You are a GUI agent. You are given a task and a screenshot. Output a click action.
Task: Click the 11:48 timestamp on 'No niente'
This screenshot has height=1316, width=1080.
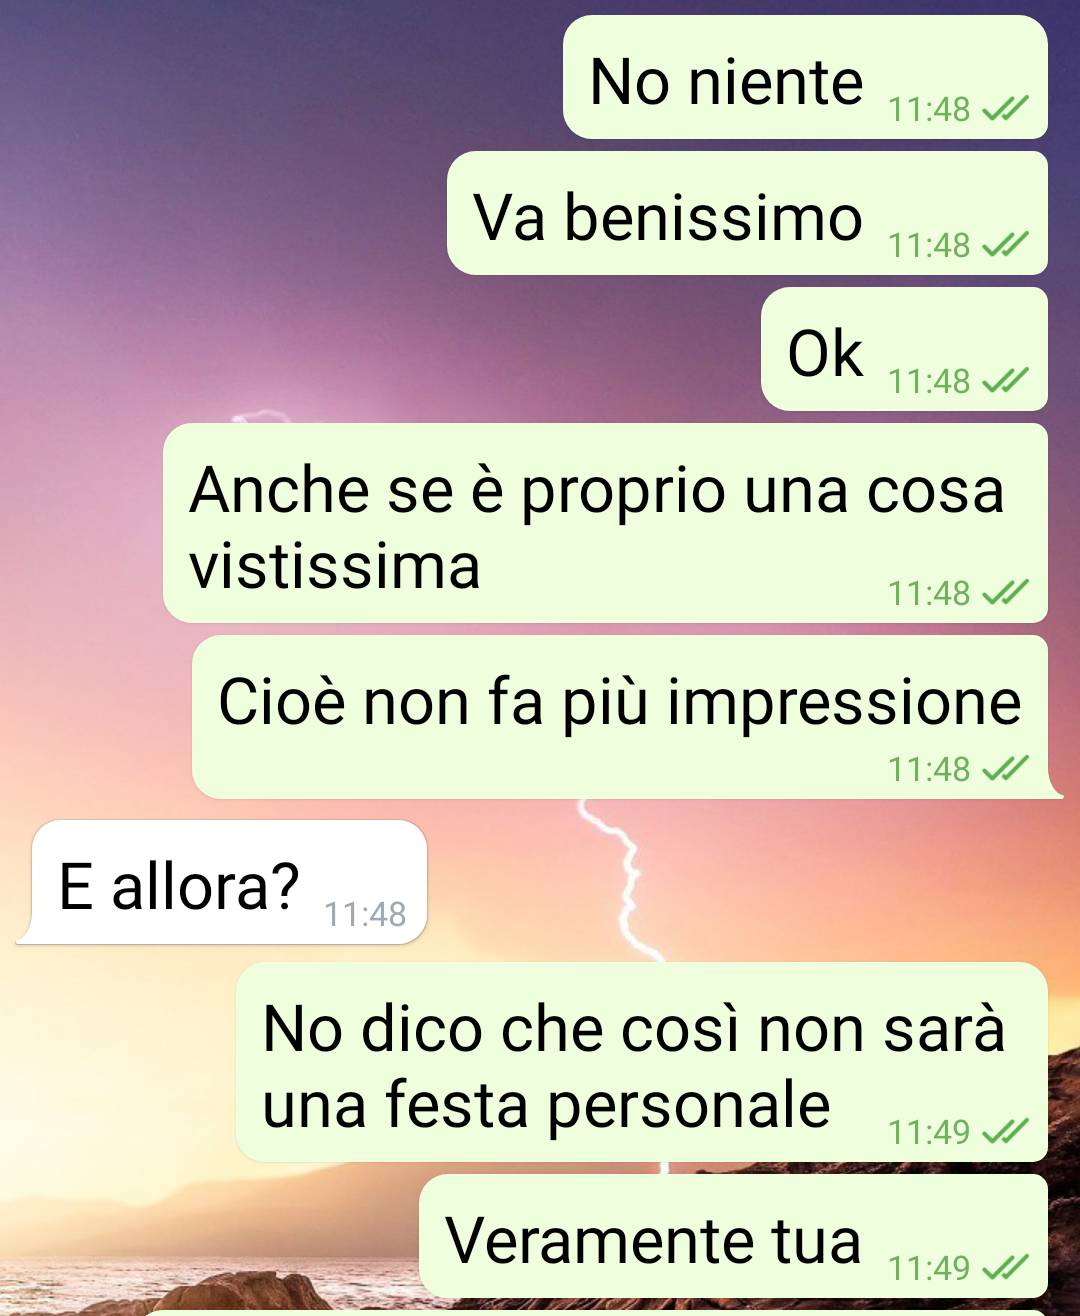click(929, 109)
